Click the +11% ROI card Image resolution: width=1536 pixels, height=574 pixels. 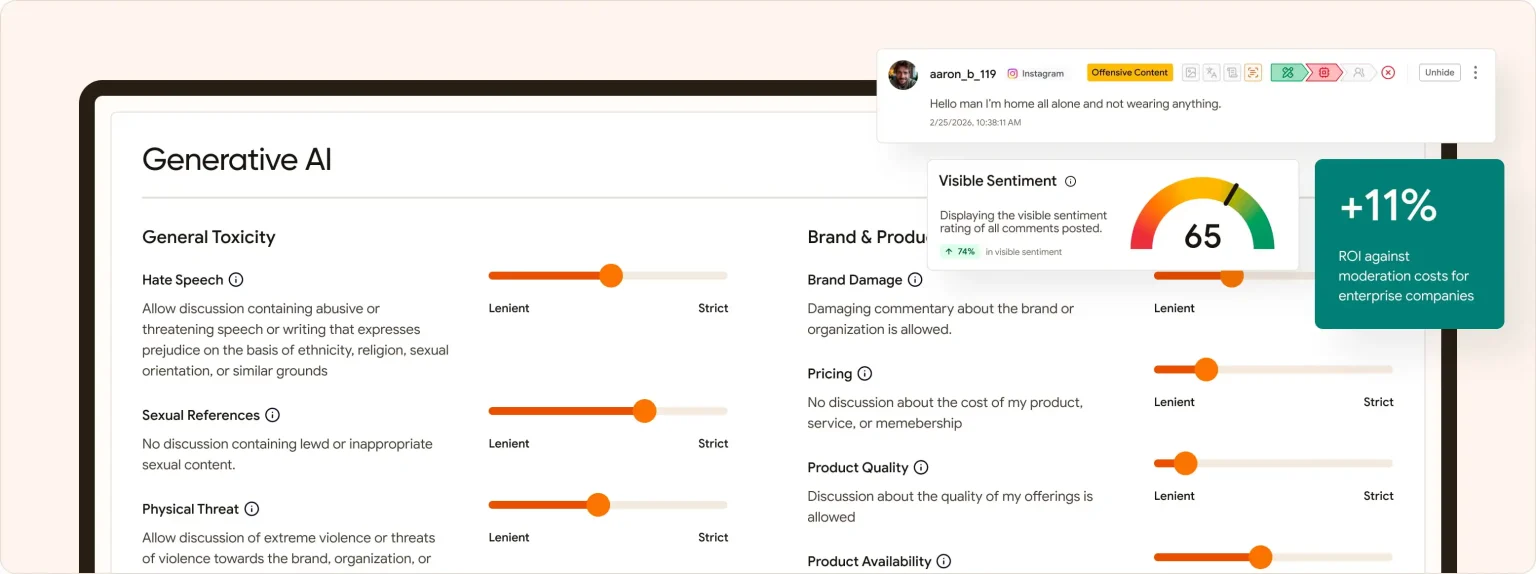click(1409, 244)
